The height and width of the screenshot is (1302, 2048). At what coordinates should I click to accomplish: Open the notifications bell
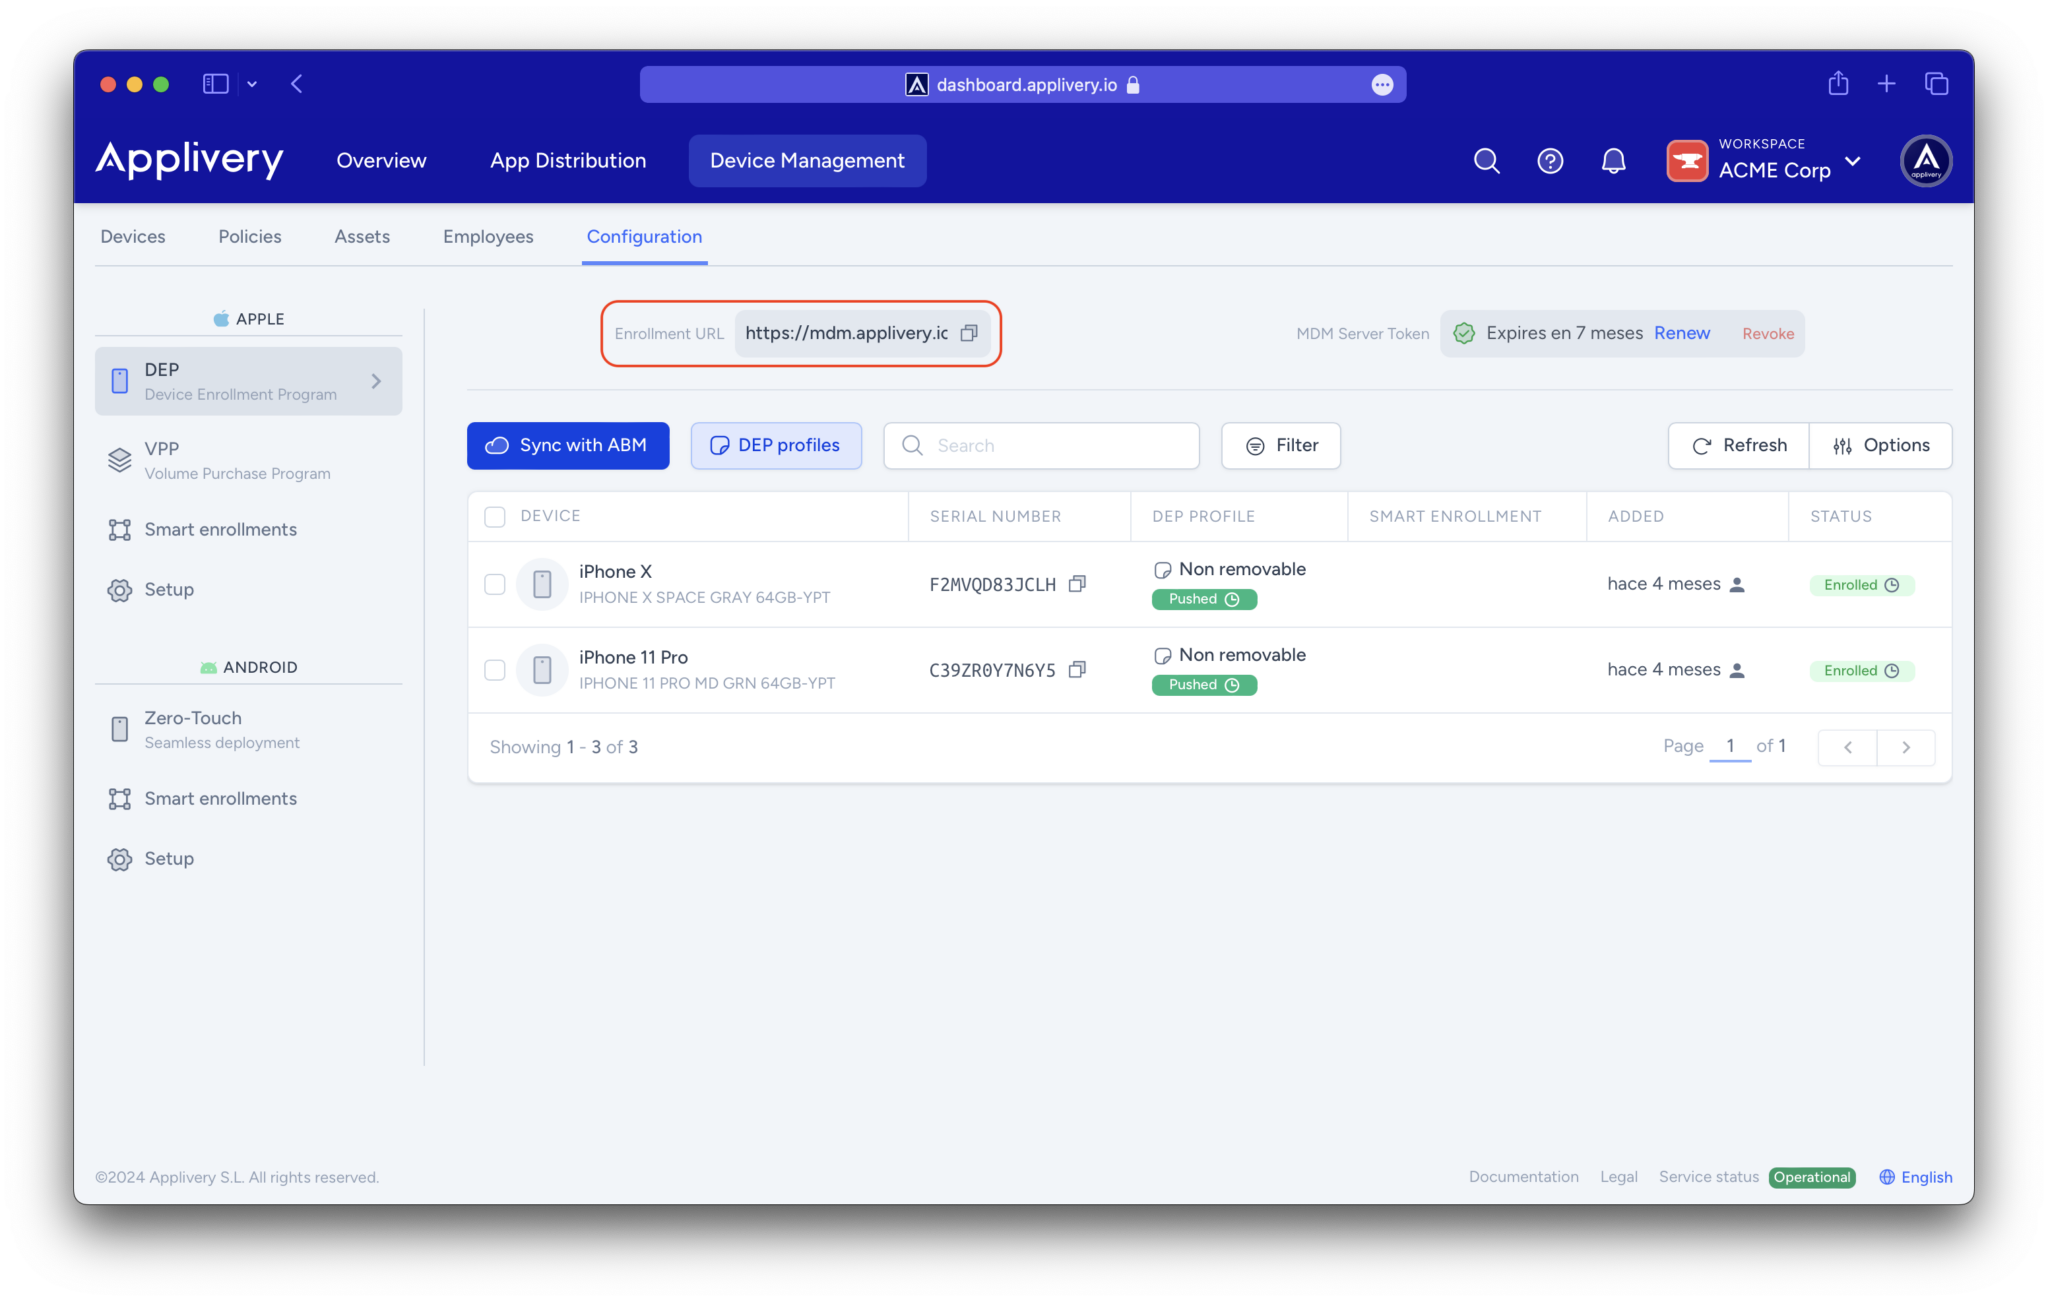[x=1613, y=161]
